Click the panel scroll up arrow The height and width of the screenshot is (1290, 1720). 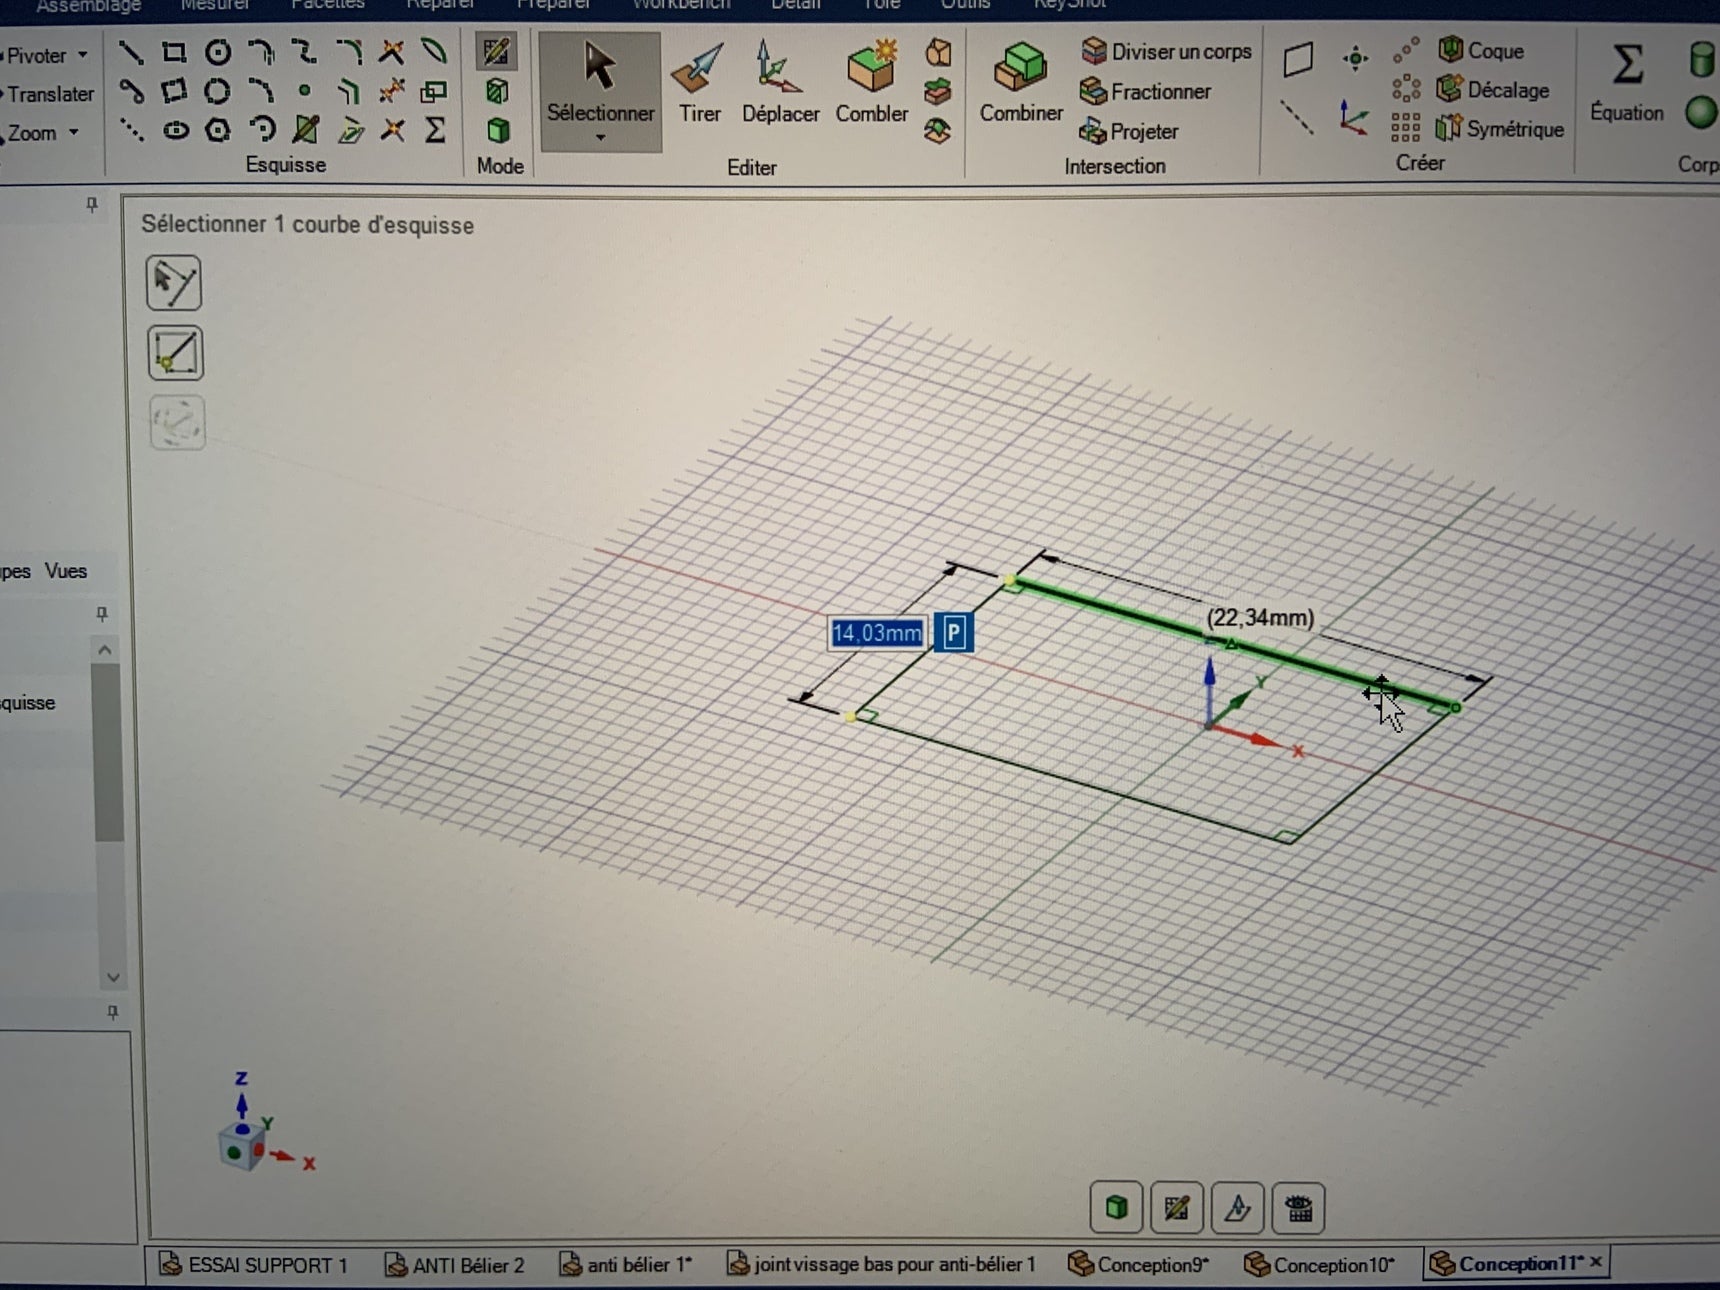tap(106, 650)
